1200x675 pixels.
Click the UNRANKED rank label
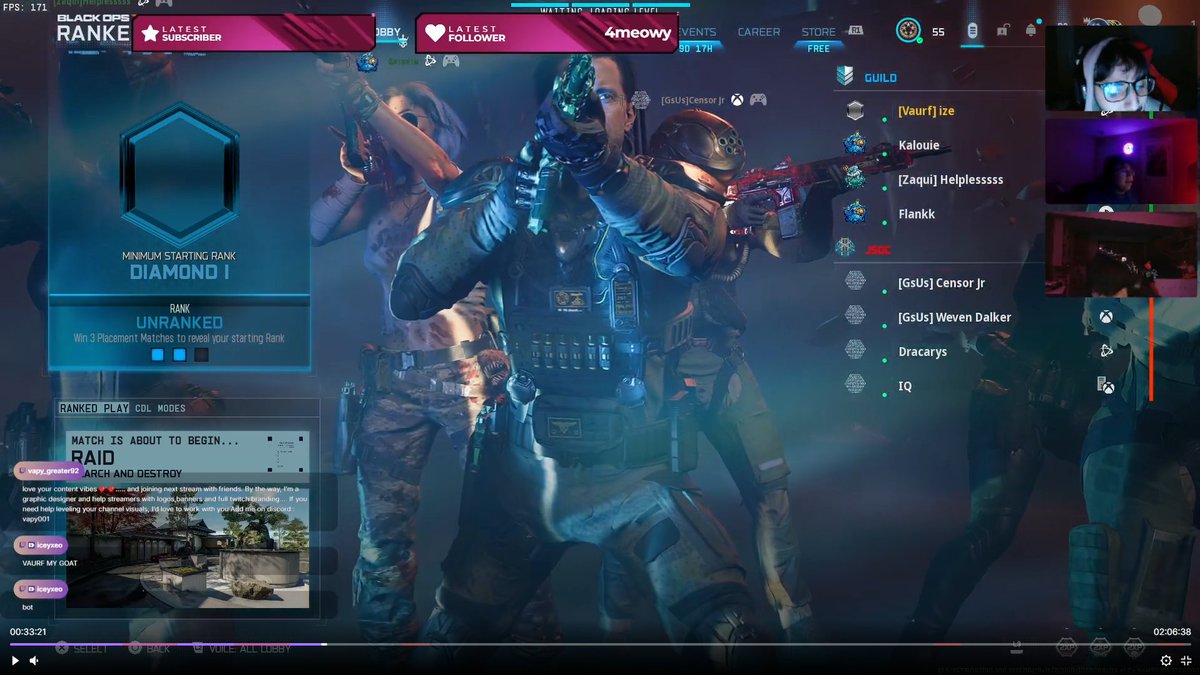pyautogui.click(x=179, y=323)
